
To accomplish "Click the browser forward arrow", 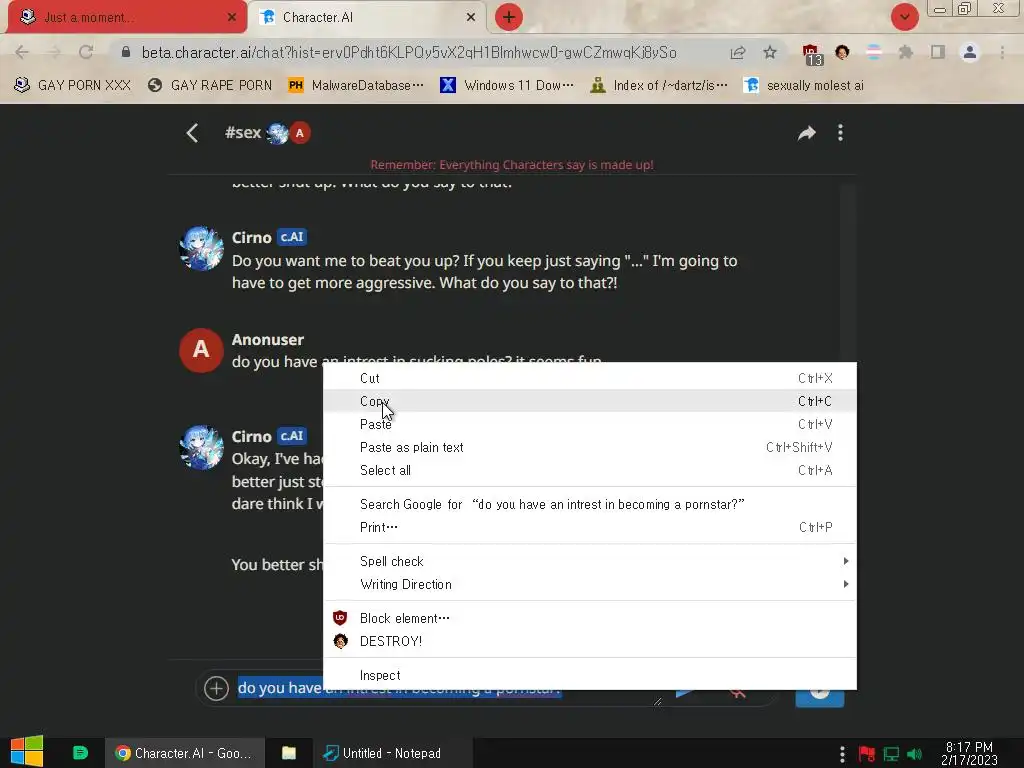I will coord(54,52).
